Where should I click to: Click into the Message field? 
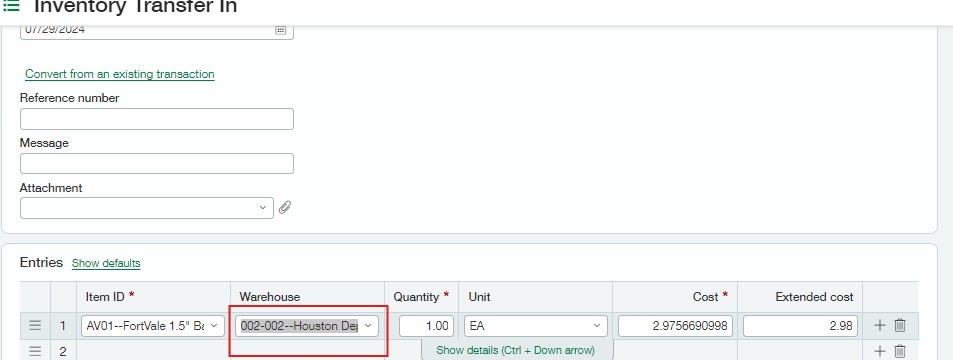(157, 164)
